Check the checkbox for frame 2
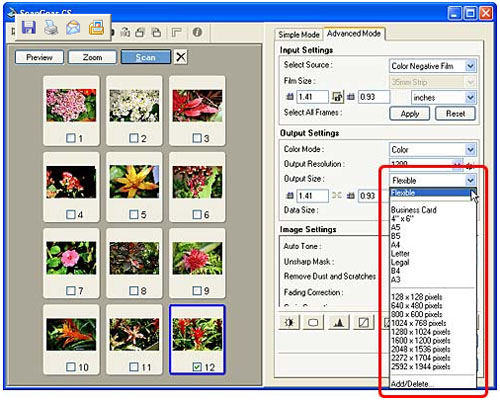 tap(134, 138)
